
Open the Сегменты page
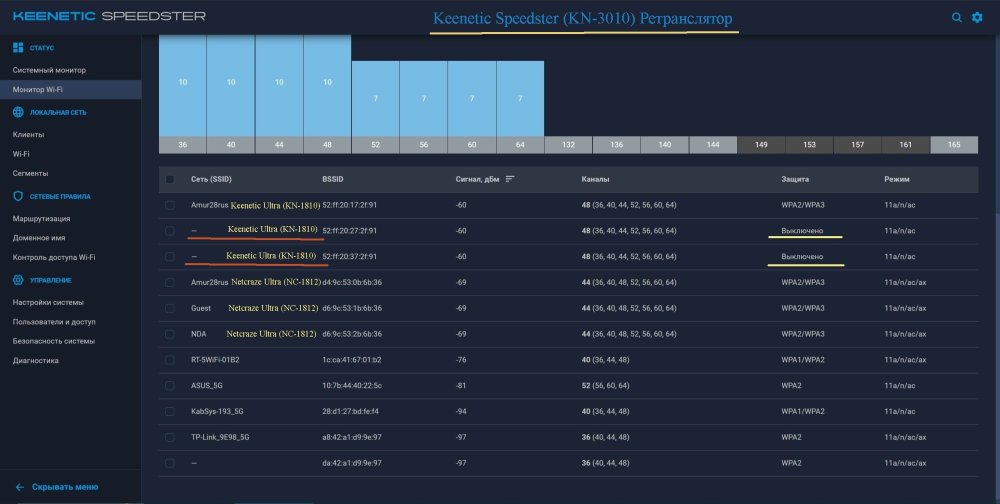pos(31,174)
